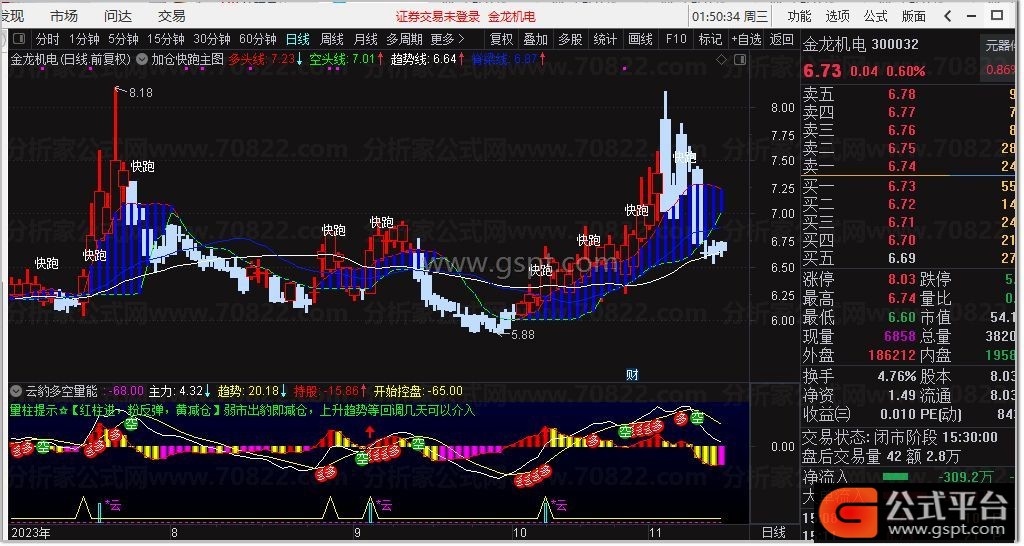Click the 空 badge beside the red up arrow

click(x=362, y=458)
